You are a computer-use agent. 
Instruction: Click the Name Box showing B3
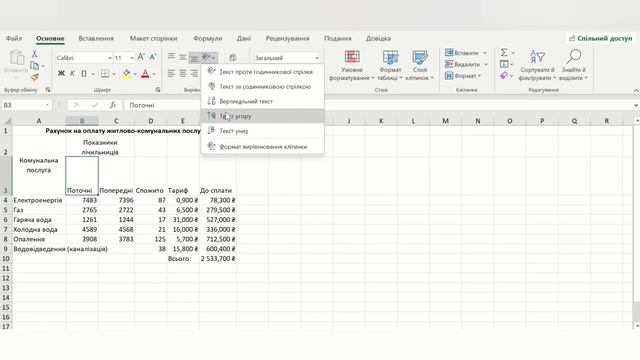tap(23, 105)
